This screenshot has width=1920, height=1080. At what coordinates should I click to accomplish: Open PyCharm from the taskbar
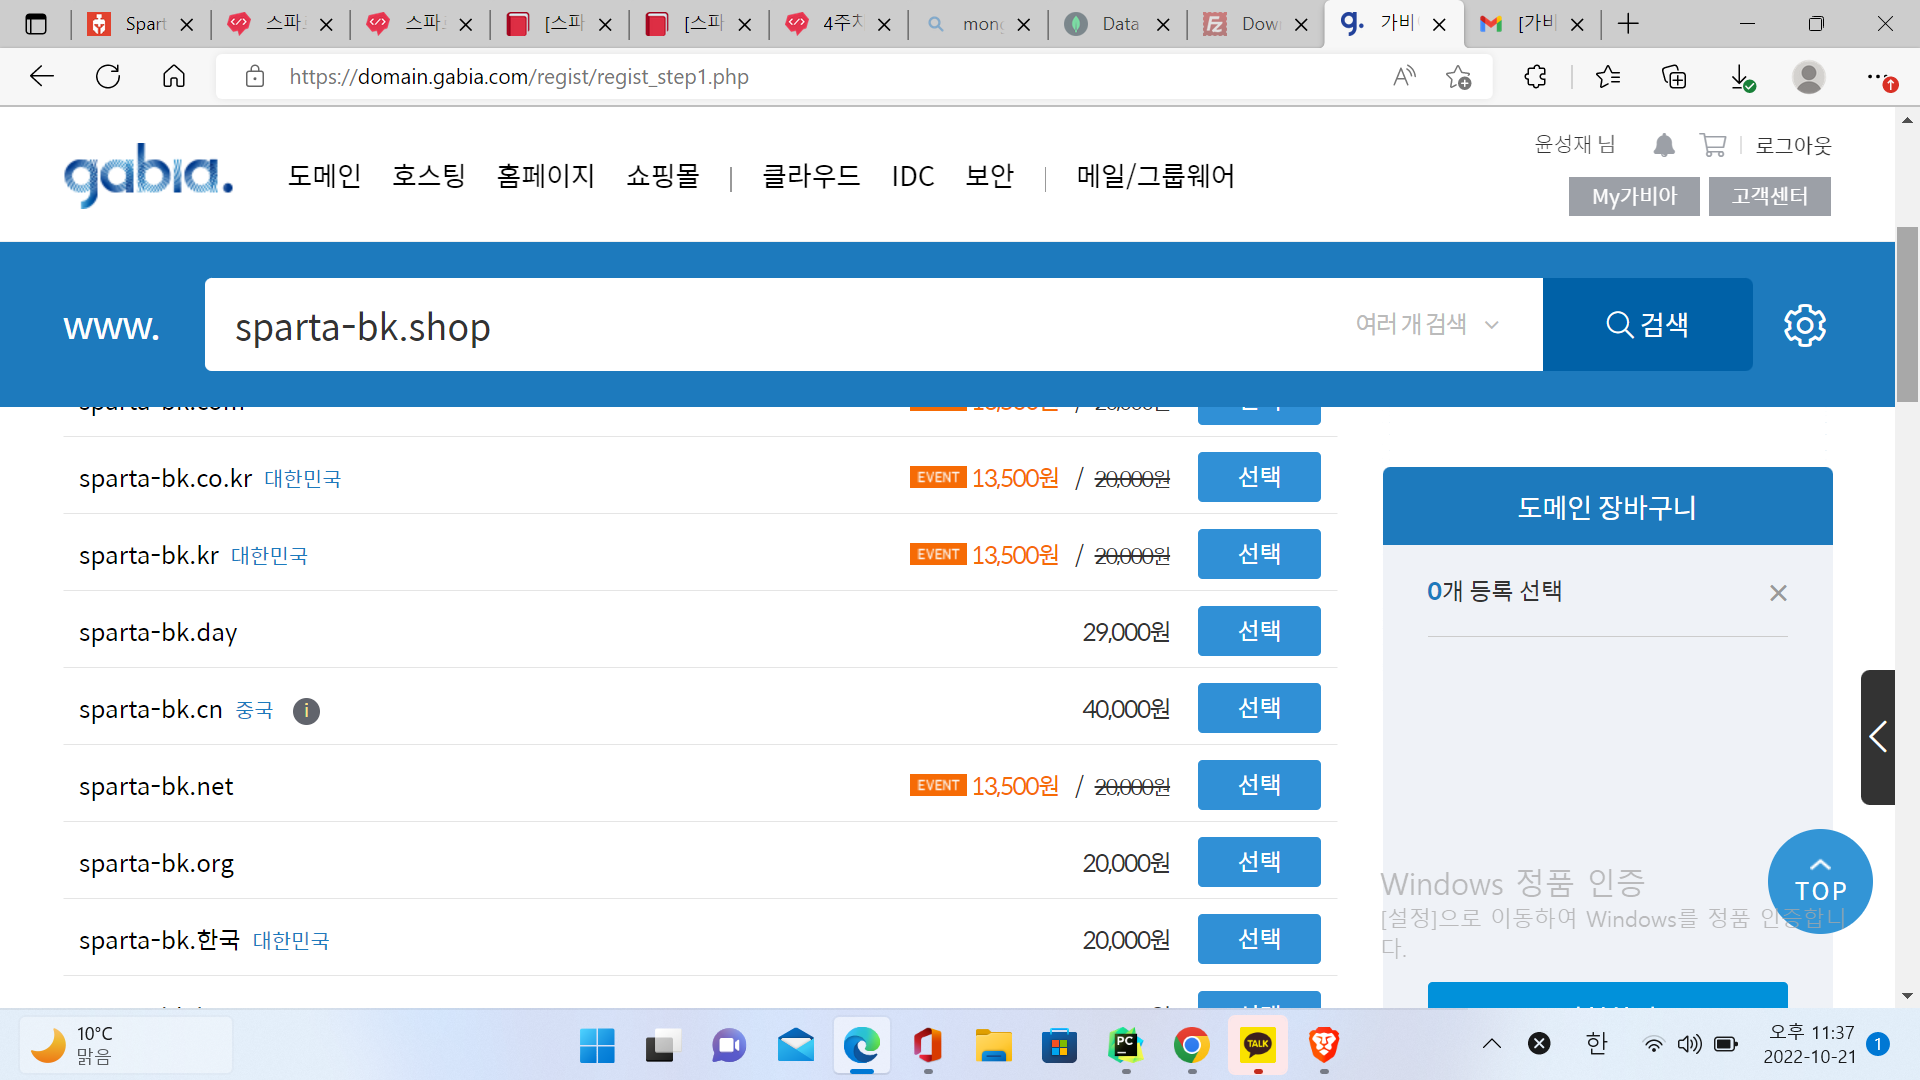click(1125, 1046)
